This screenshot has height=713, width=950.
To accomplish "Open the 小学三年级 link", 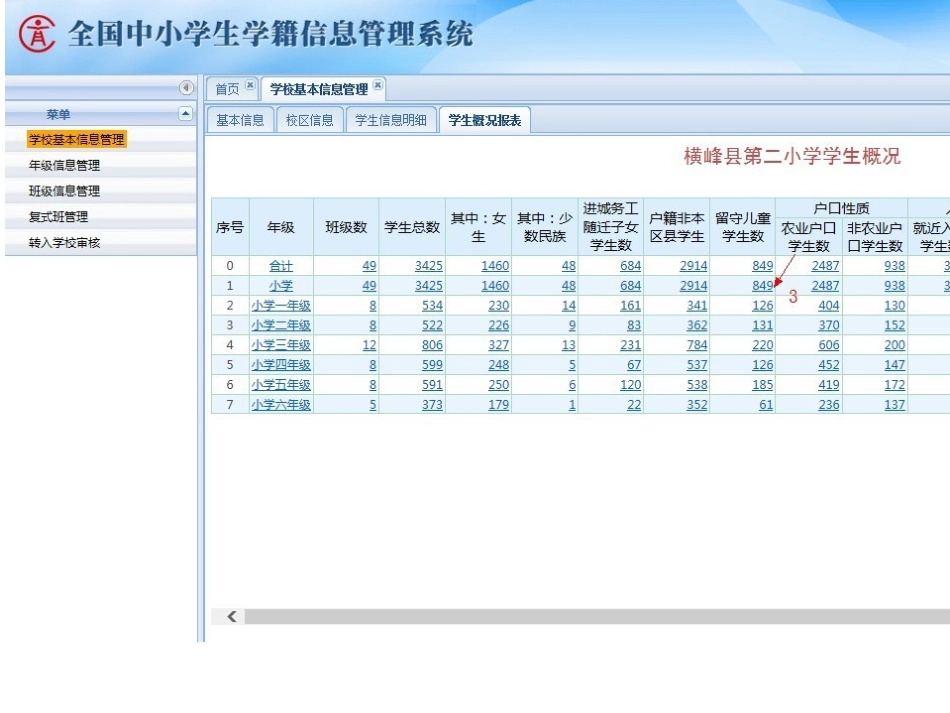I will (x=281, y=345).
